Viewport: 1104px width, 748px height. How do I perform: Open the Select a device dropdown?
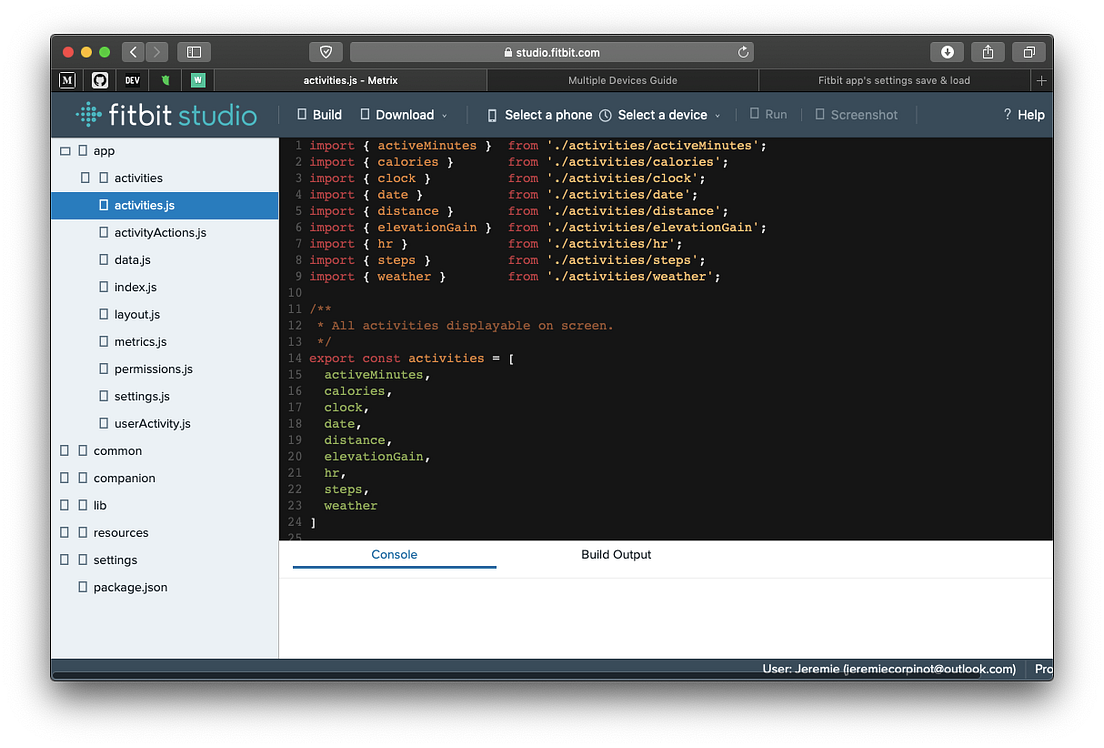661,115
